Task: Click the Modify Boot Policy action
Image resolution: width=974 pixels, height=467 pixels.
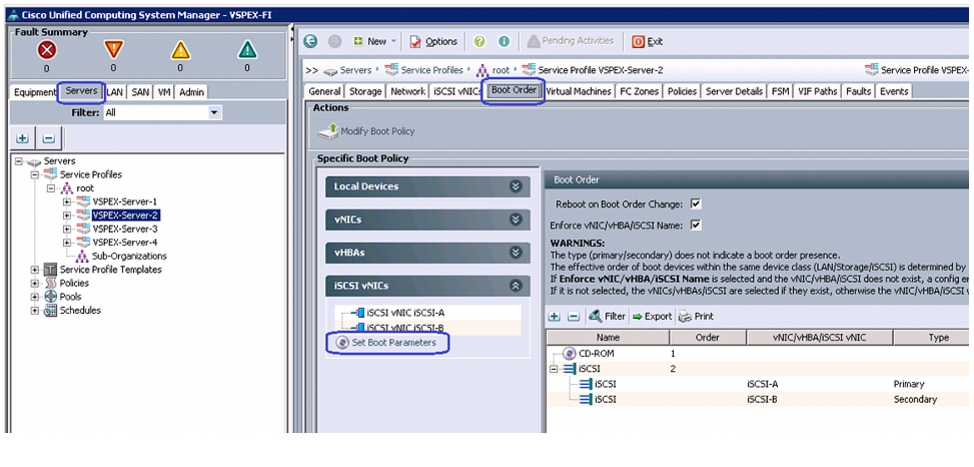Action: coord(366,131)
